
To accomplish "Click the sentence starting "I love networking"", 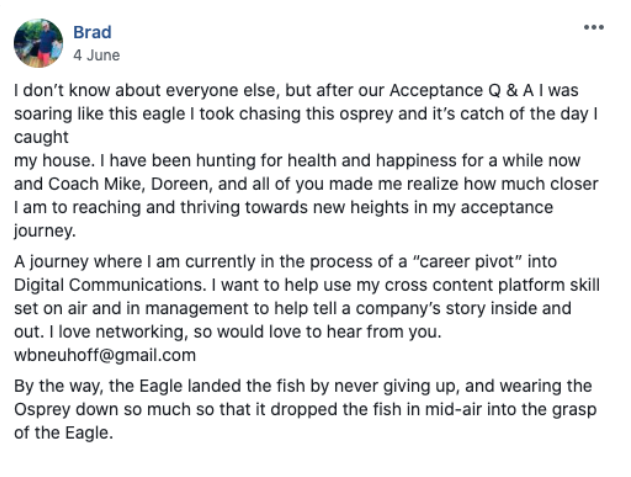I will [245, 332].
